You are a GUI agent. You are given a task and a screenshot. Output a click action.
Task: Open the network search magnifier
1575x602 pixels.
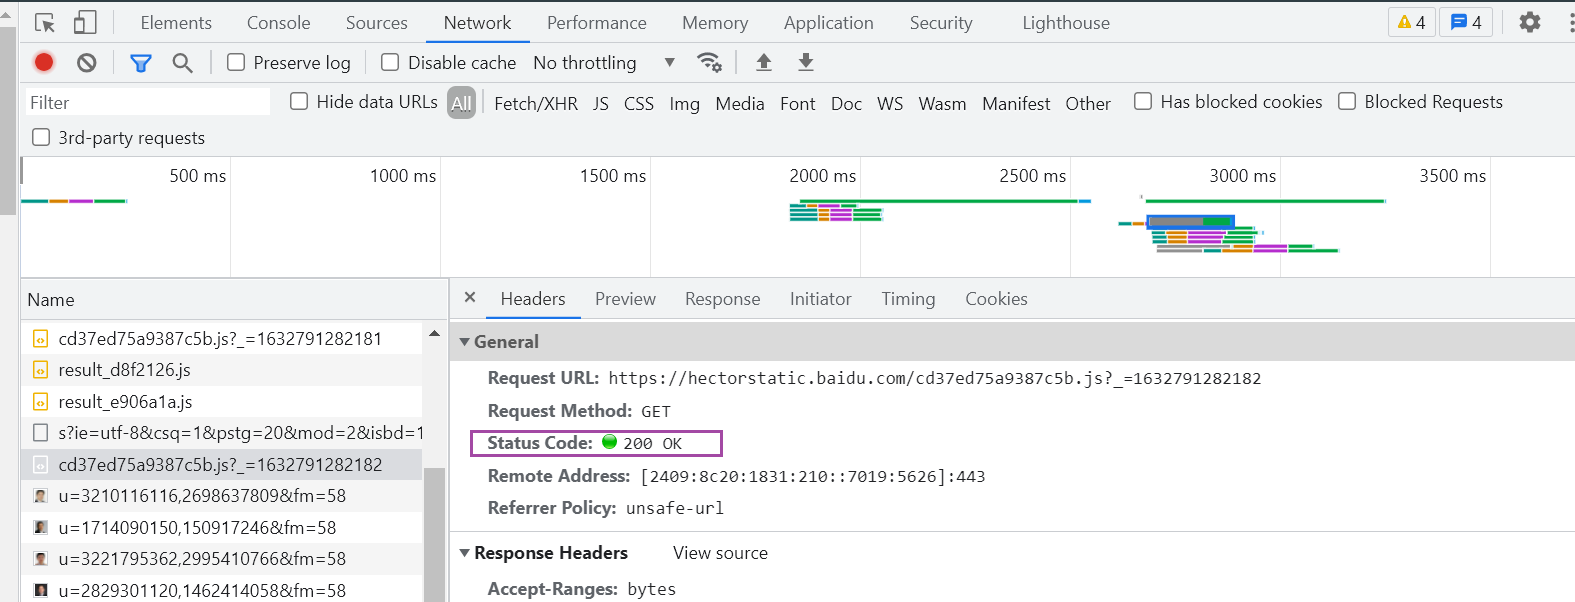(x=182, y=63)
